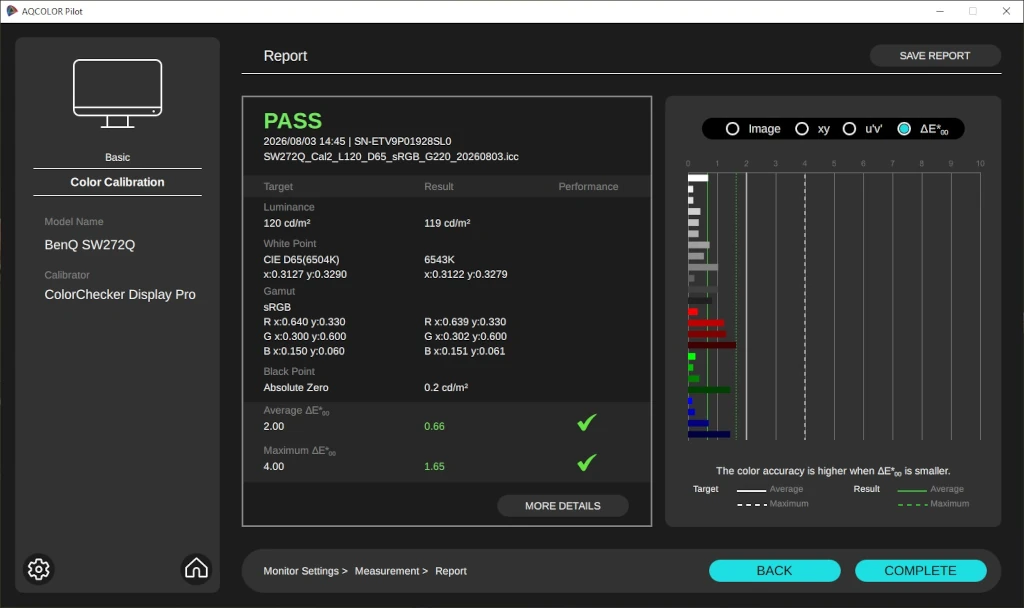Click the Target column header

coord(278,186)
